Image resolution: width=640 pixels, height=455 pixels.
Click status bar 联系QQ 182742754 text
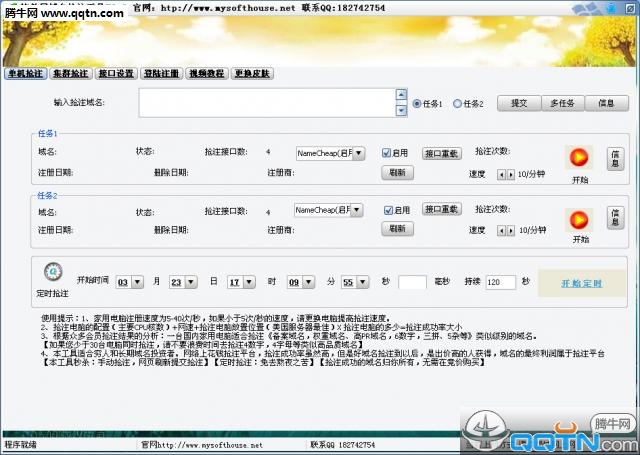tap(342, 445)
